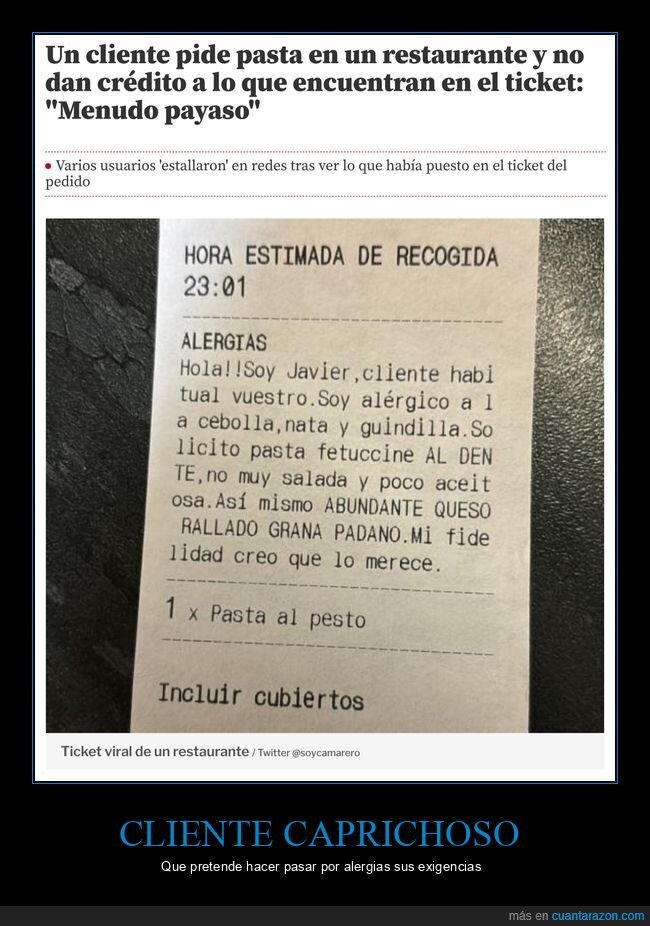Click the 'HORA ESTIMADA DE RECOGIDA' text
This screenshot has width=650, height=926.
pyautogui.click(x=341, y=257)
